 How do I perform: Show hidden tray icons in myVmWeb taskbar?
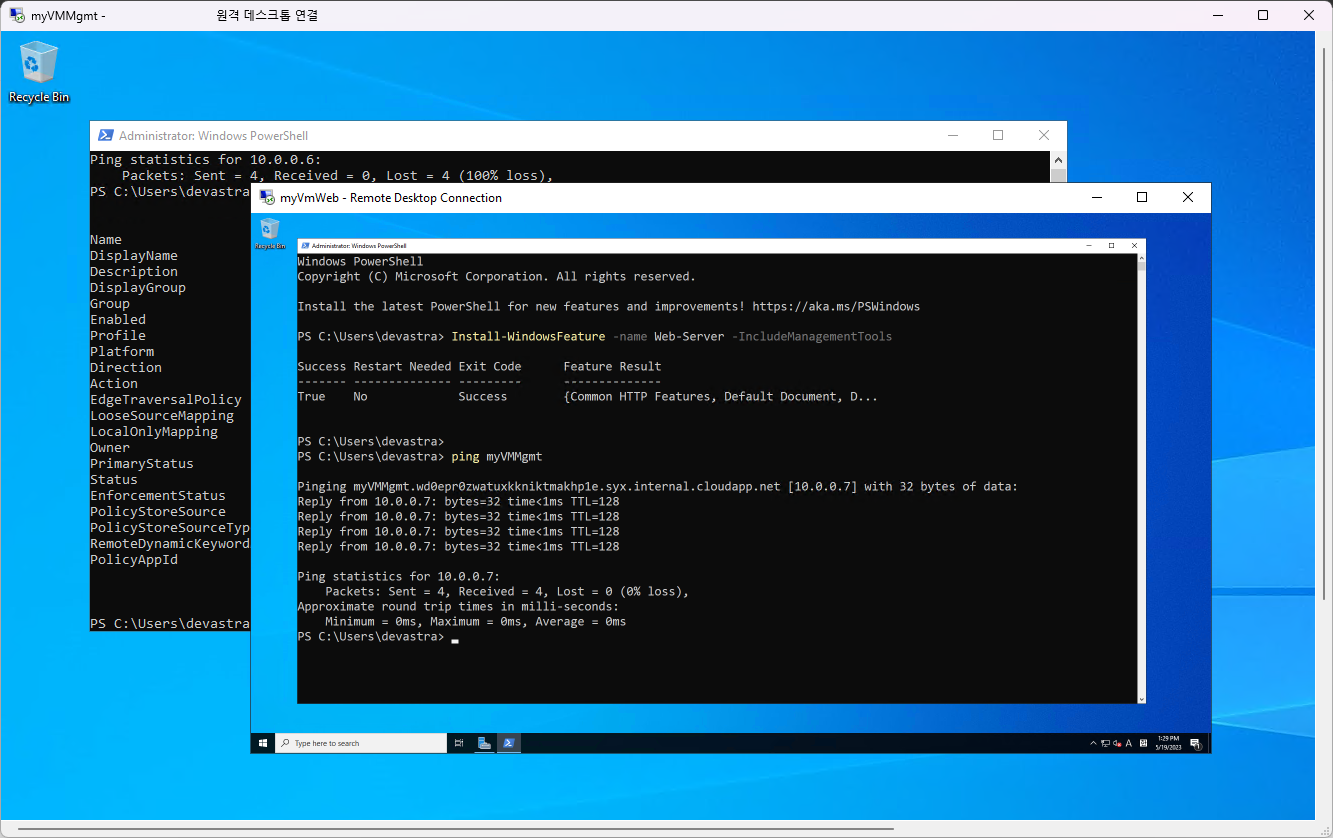point(1093,743)
